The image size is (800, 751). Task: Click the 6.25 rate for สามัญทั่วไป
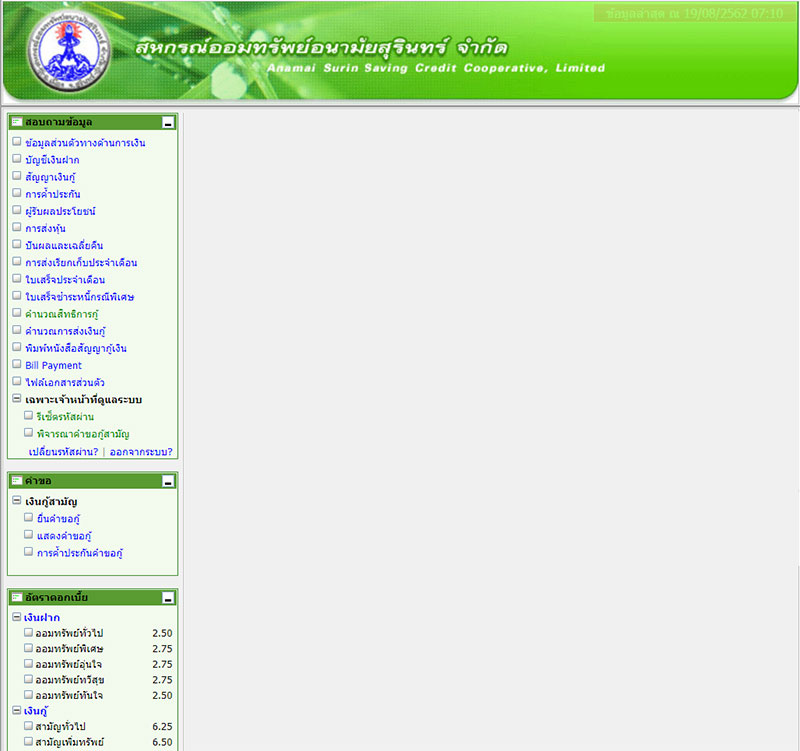[162, 726]
